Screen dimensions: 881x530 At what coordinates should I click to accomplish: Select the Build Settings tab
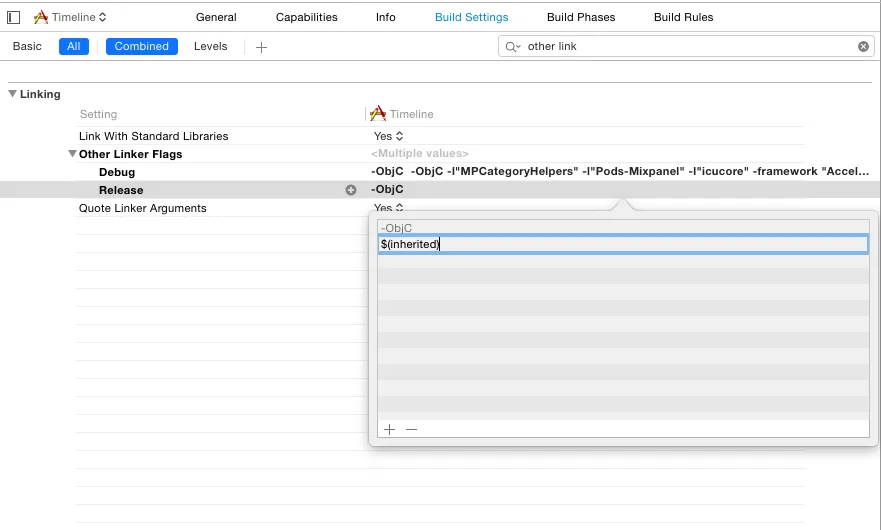tap(471, 17)
